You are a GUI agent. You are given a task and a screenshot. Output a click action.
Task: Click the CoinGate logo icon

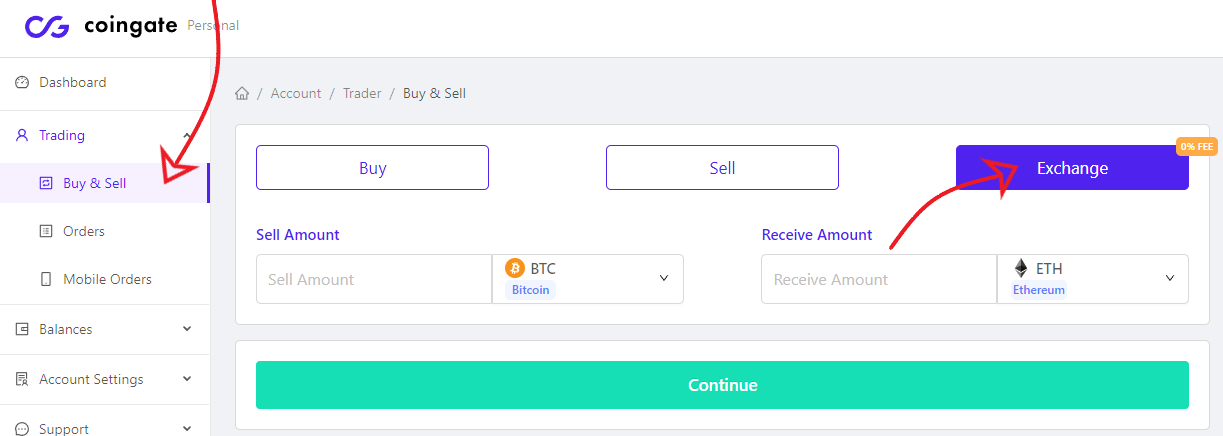47,26
